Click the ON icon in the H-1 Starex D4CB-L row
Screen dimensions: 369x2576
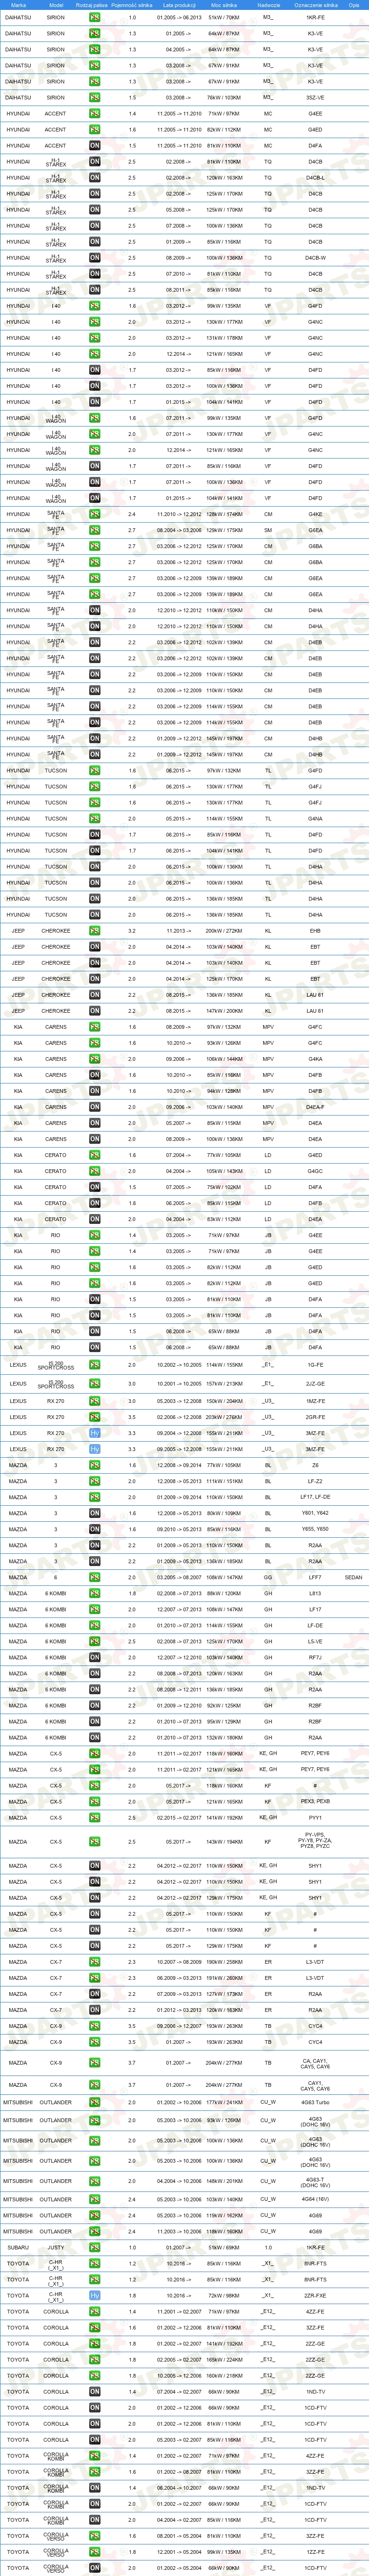point(95,178)
